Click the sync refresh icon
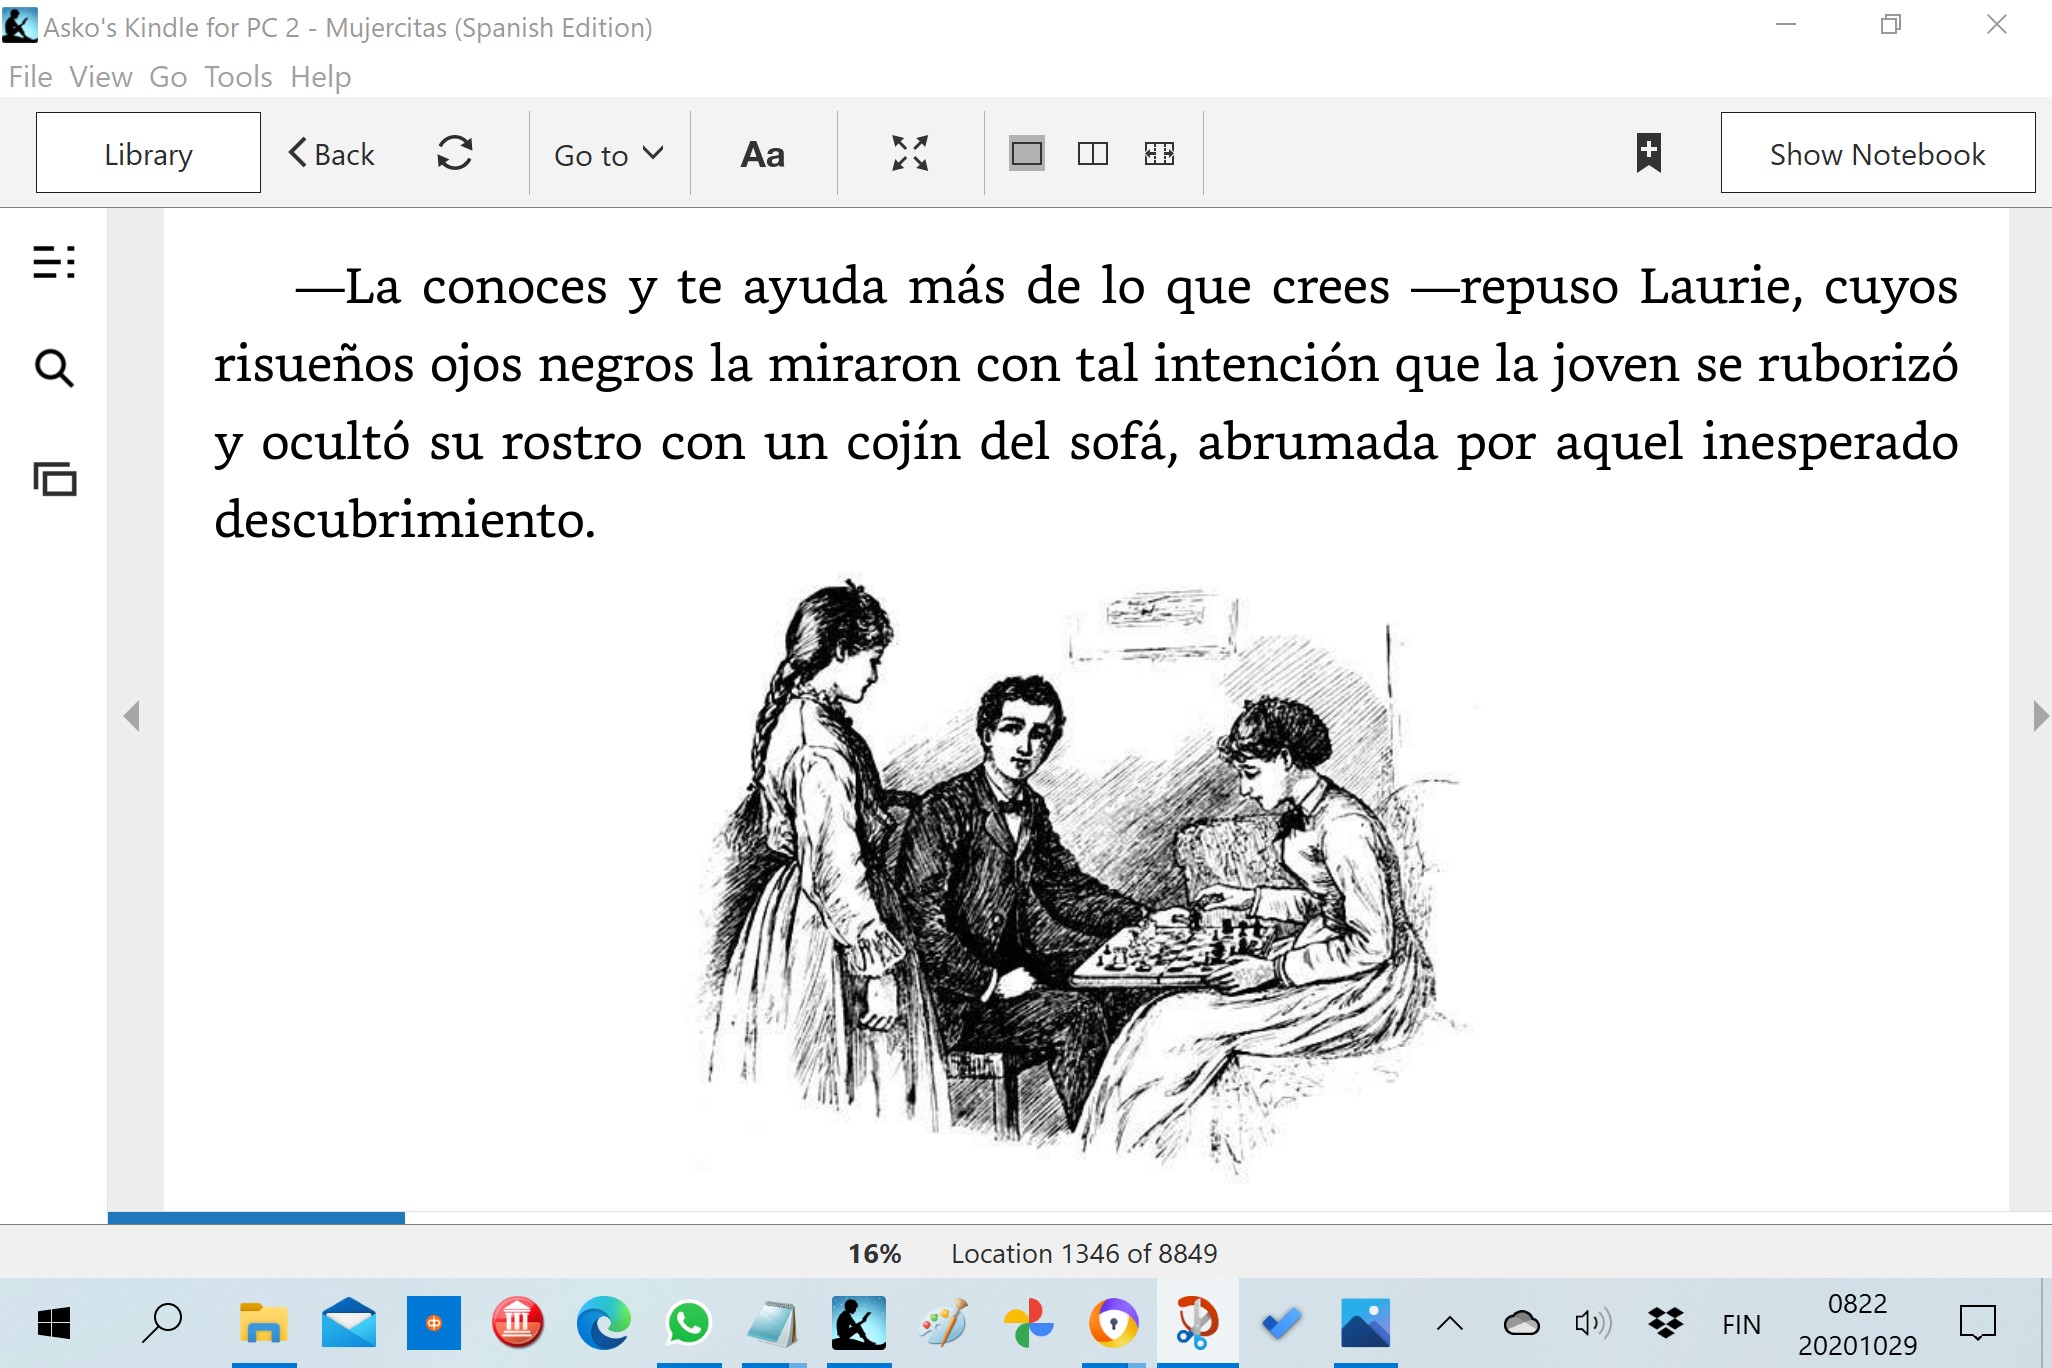This screenshot has height=1368, width=2052. click(x=454, y=154)
